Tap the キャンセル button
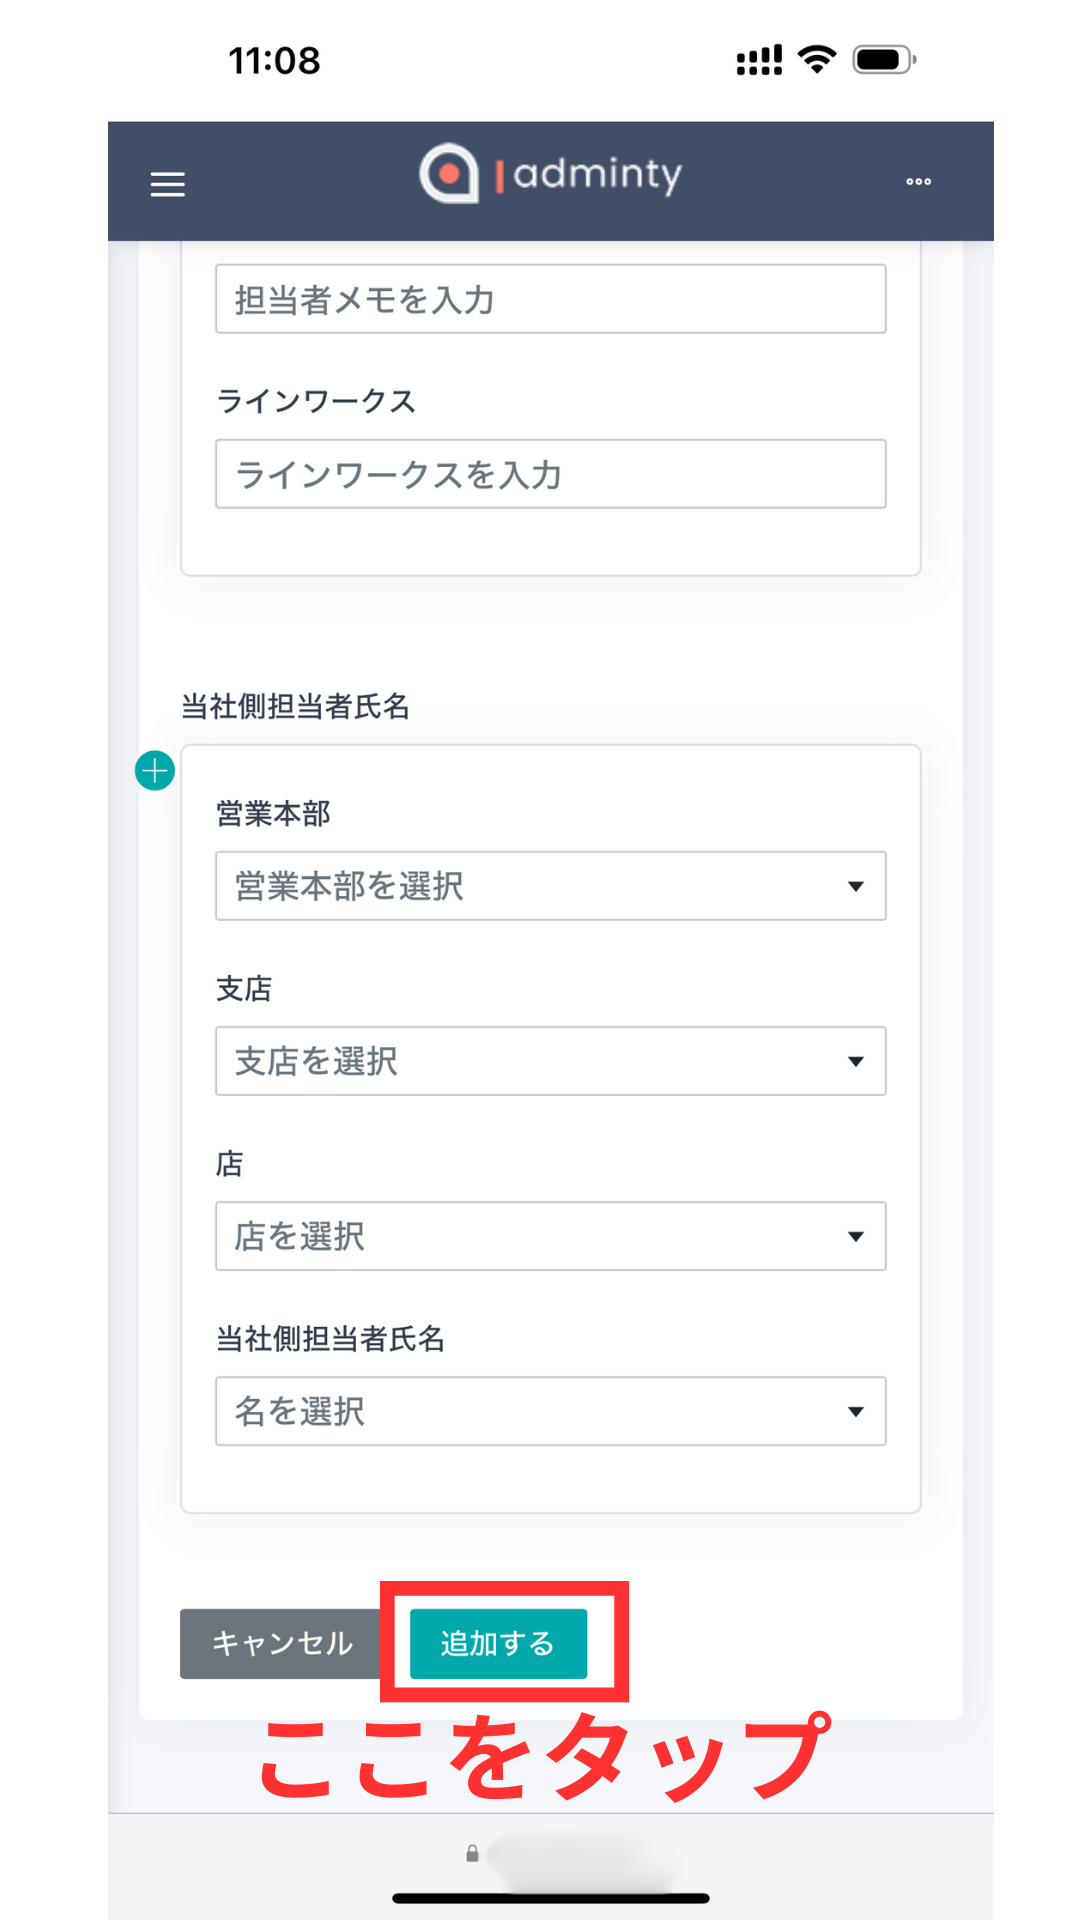Image resolution: width=1080 pixels, height=1920 pixels. tap(282, 1643)
